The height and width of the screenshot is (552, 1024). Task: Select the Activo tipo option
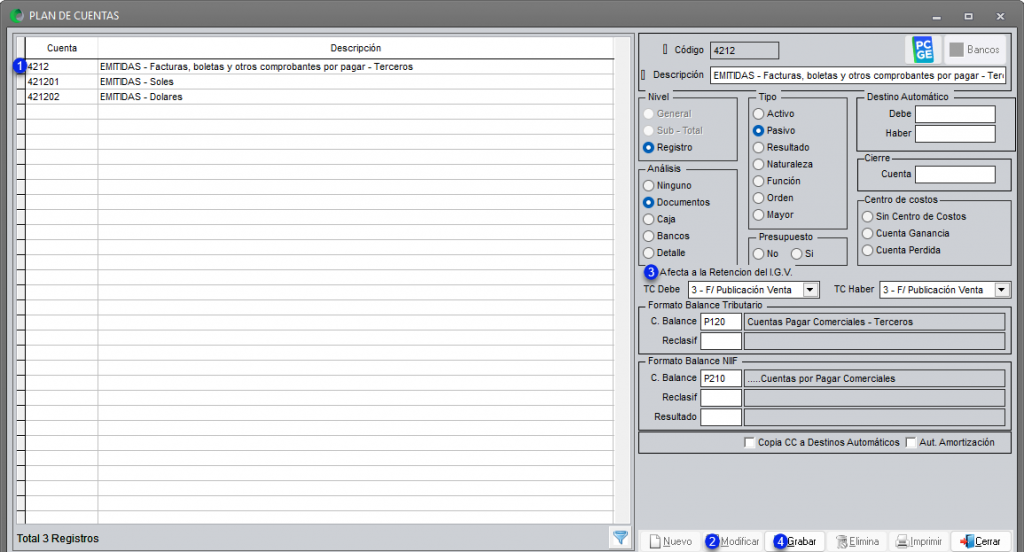click(758, 114)
